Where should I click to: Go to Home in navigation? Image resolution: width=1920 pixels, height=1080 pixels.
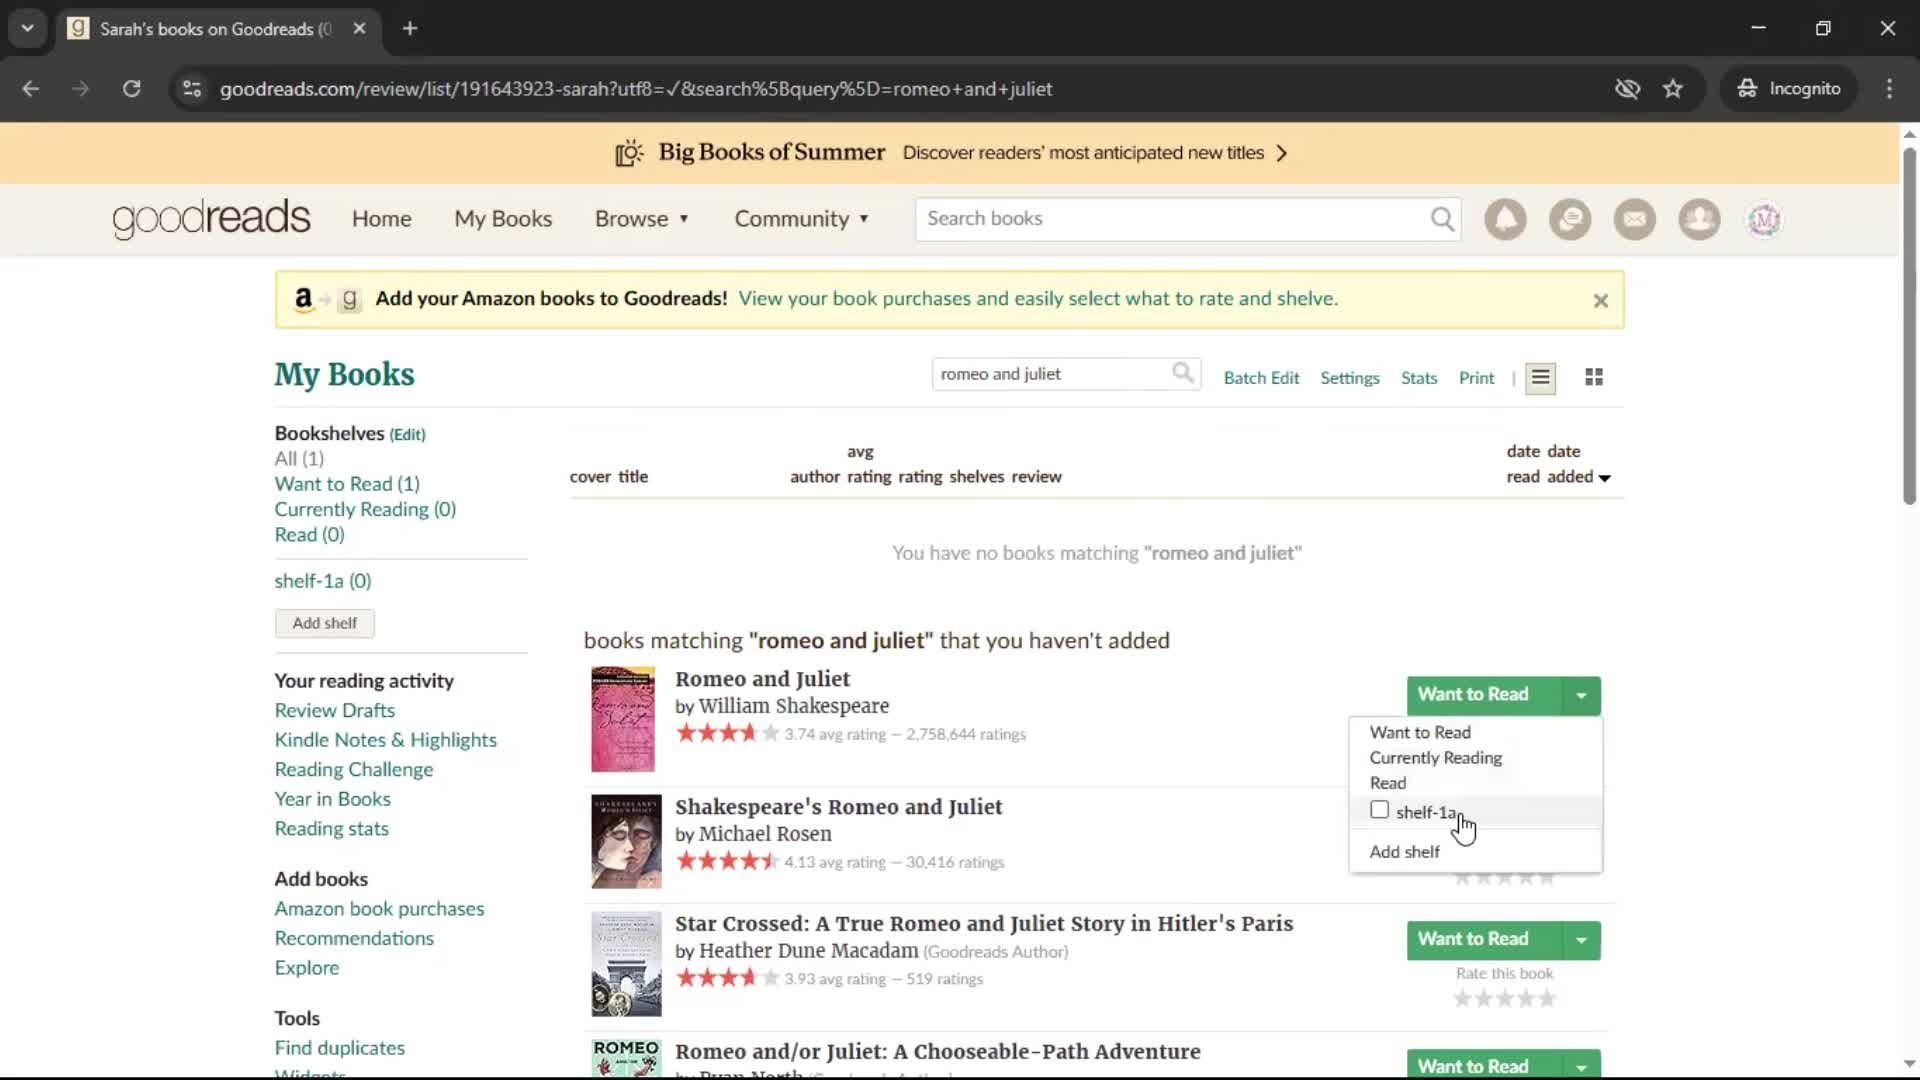[381, 219]
